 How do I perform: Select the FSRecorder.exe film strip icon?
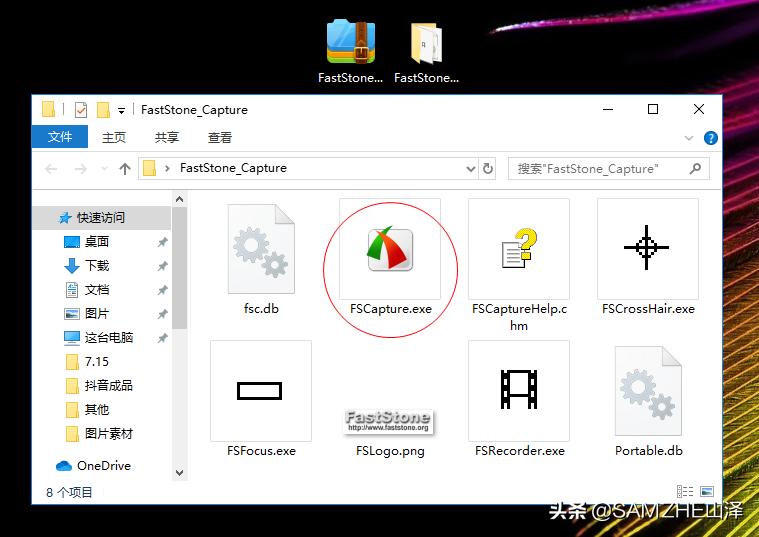tap(519, 389)
